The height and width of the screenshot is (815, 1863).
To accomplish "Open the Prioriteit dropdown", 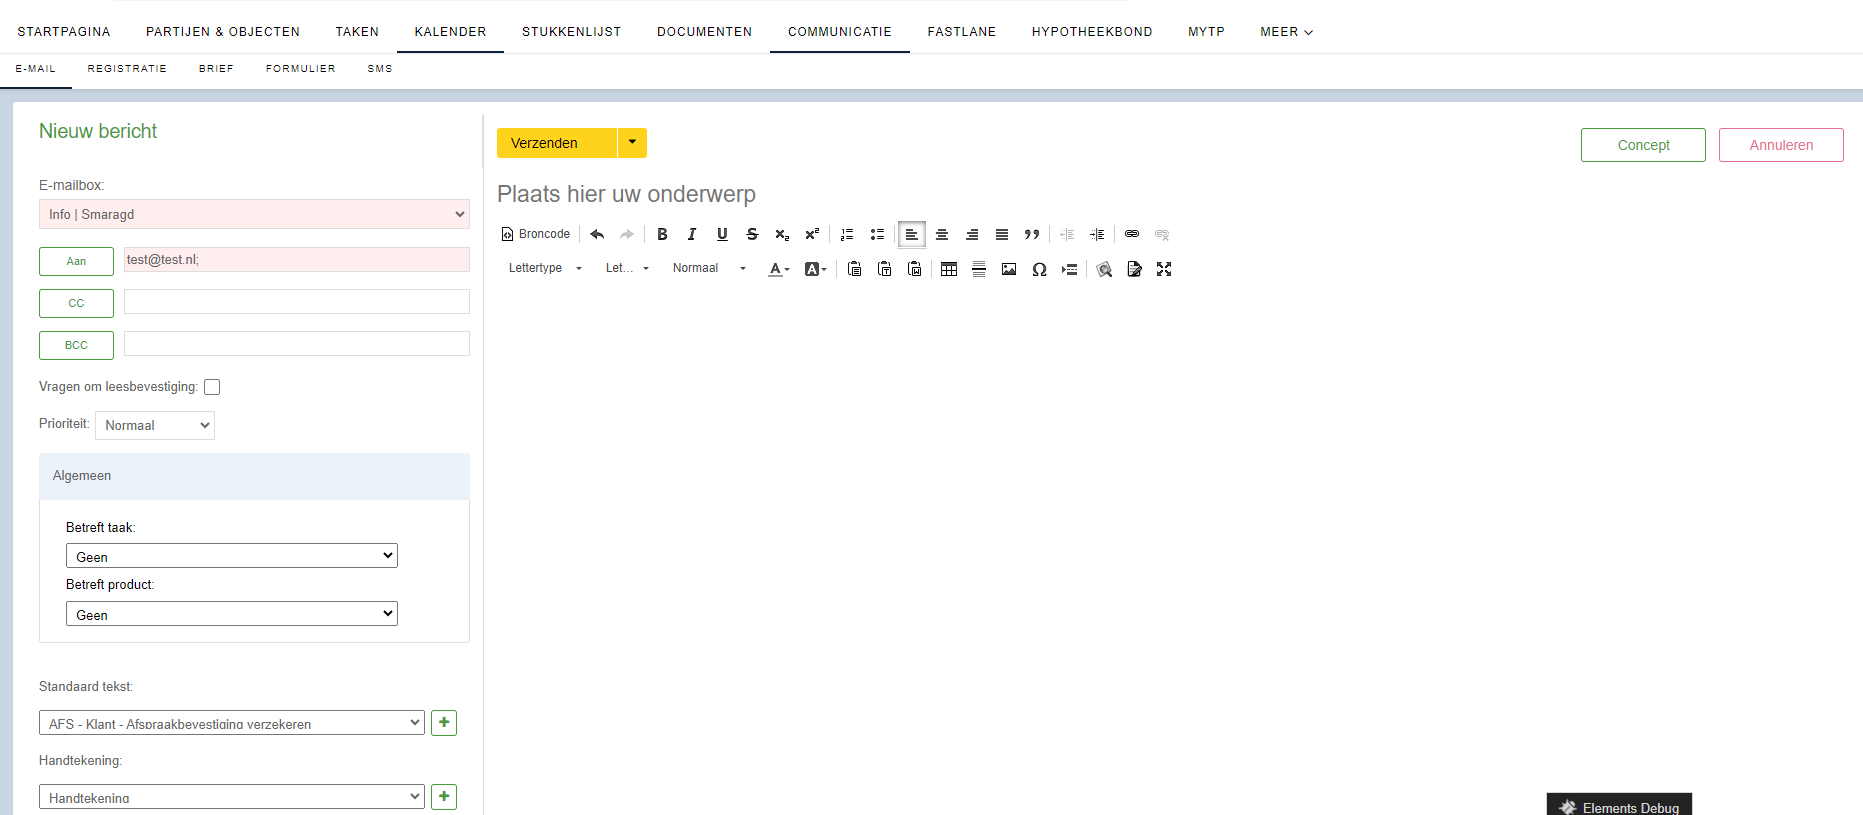I will tap(155, 425).
